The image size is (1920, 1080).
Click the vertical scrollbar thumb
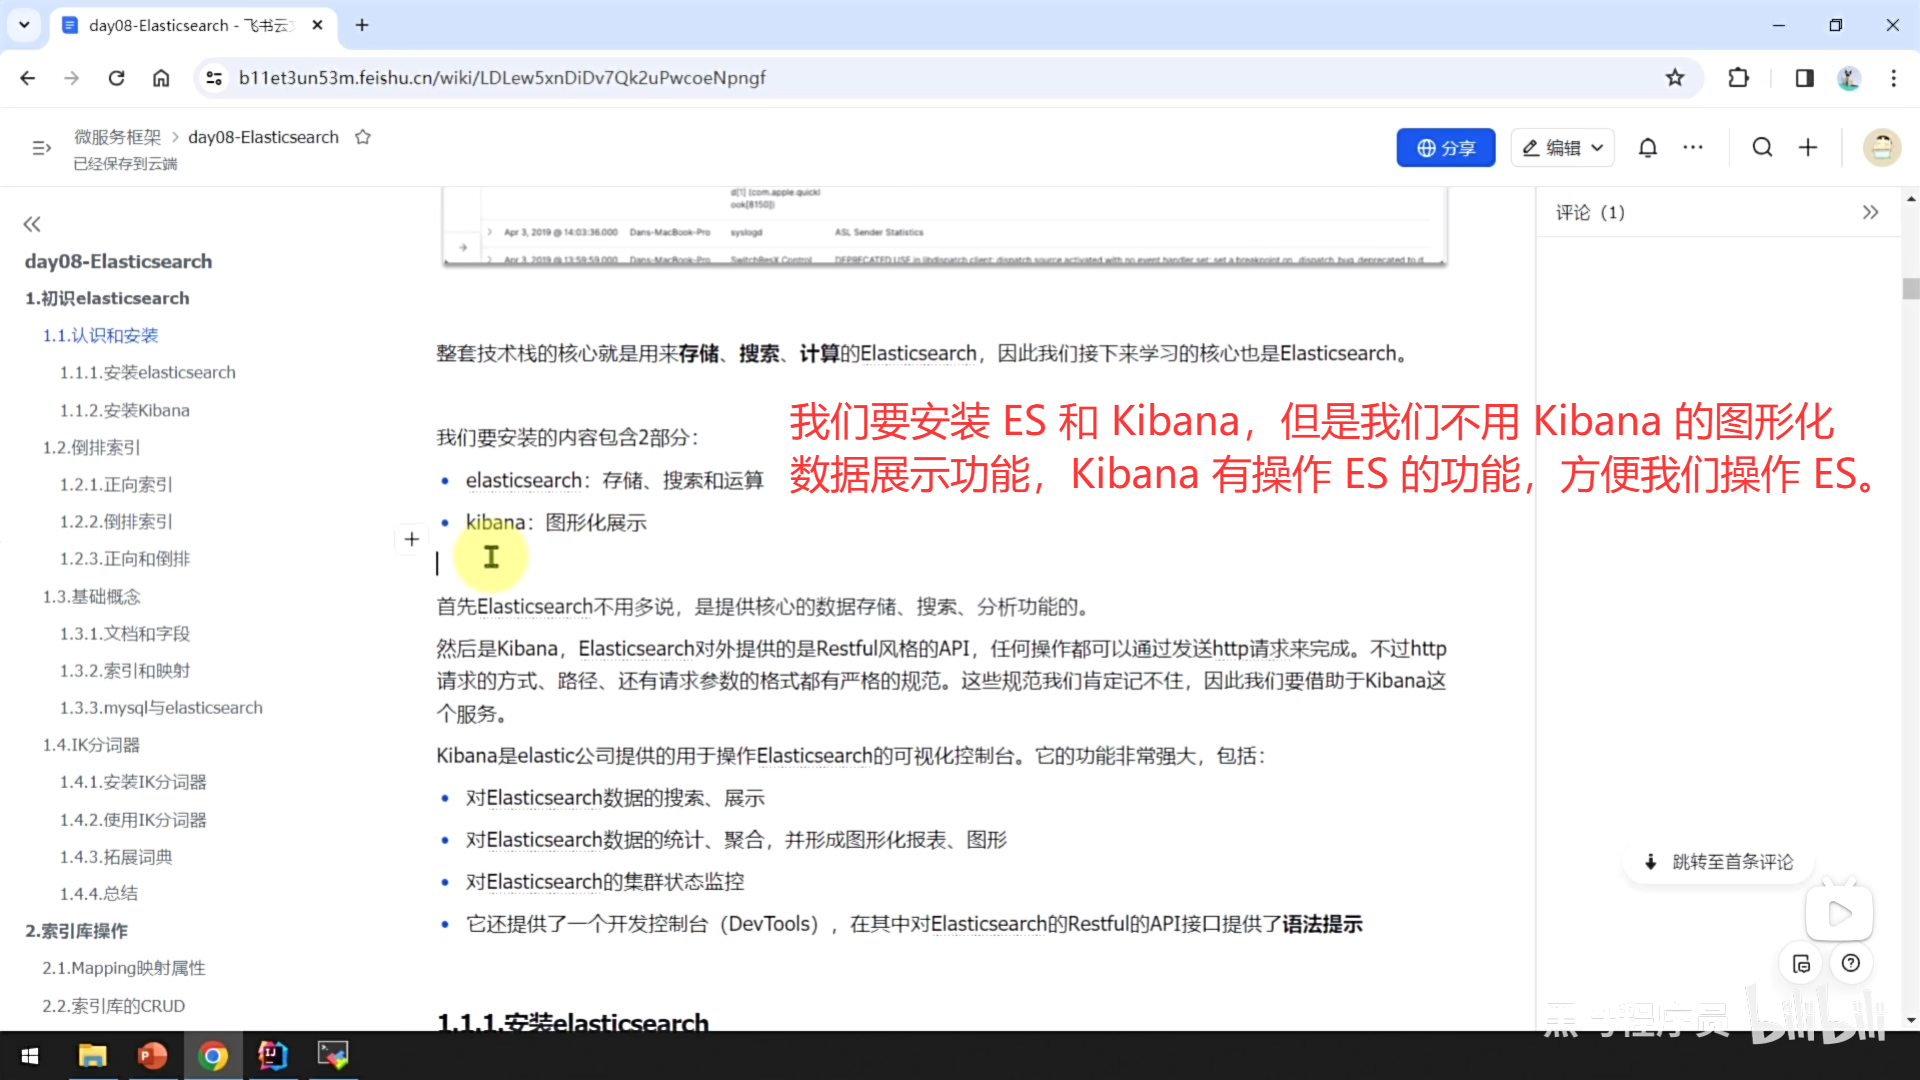click(1911, 289)
